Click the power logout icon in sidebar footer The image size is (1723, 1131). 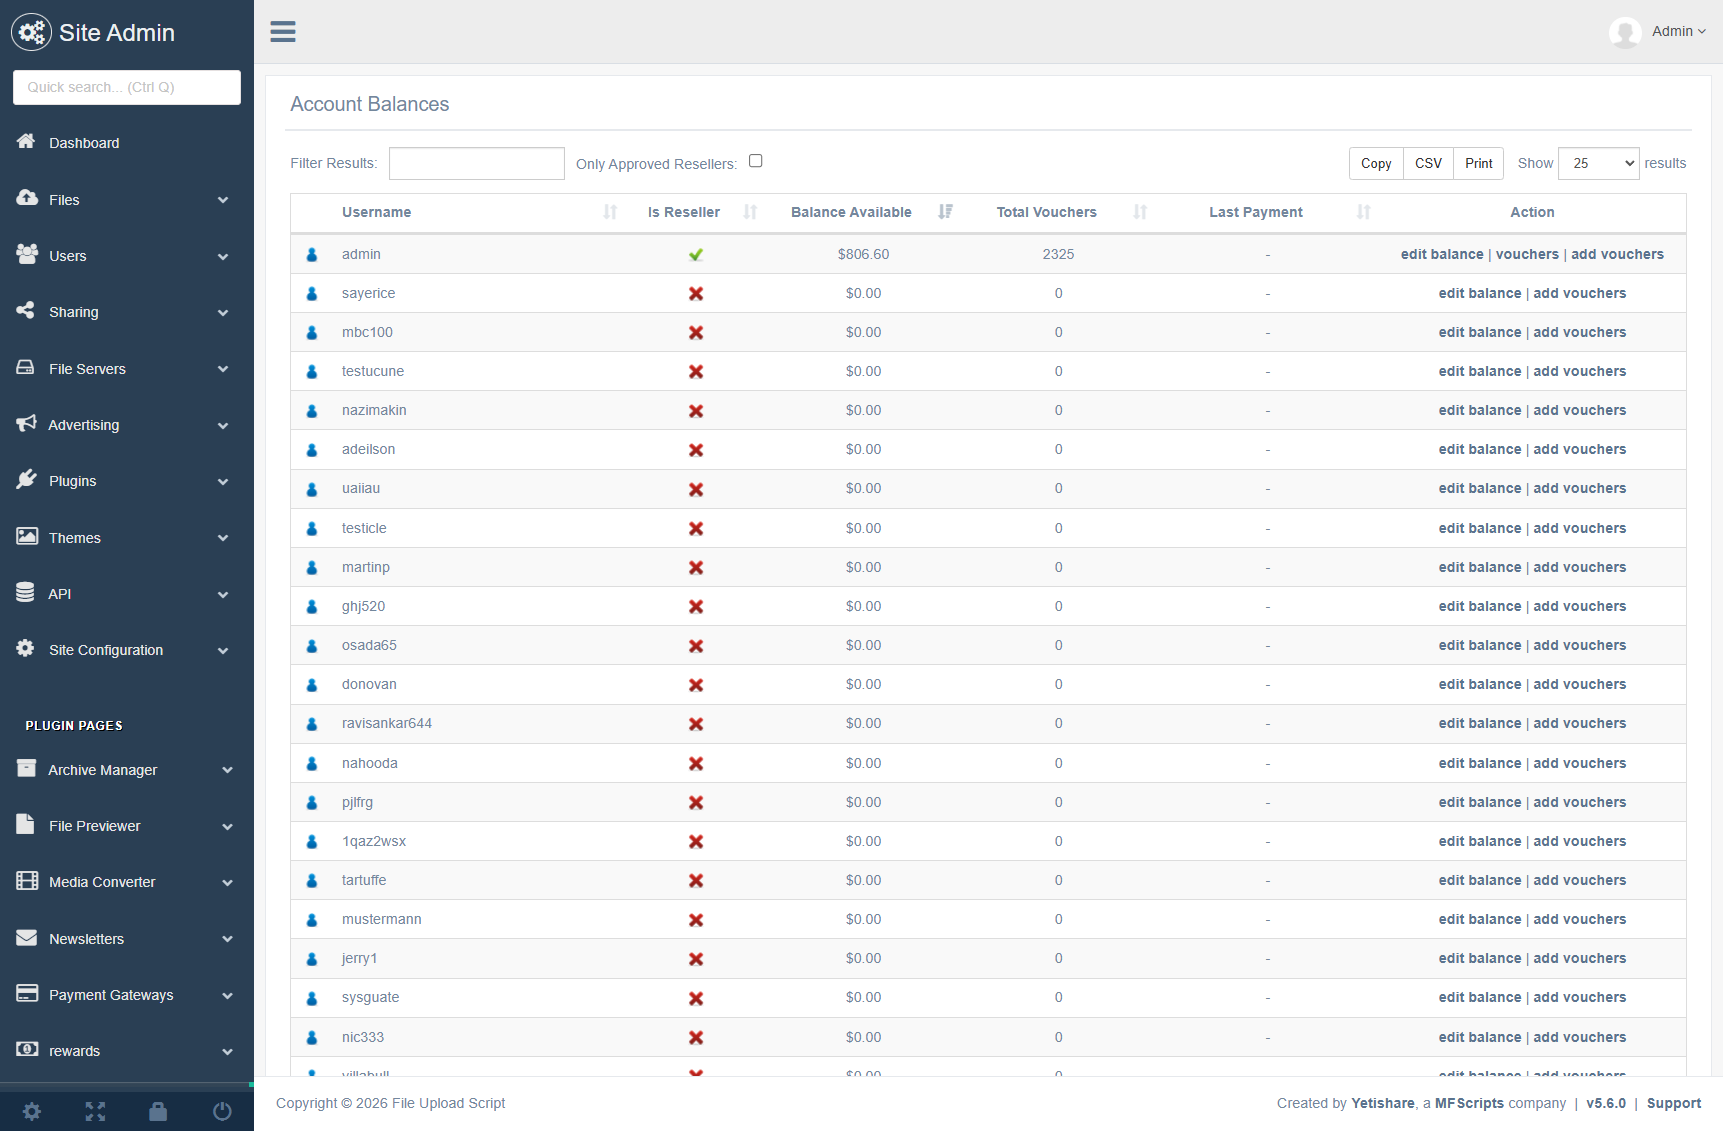pyautogui.click(x=222, y=1111)
